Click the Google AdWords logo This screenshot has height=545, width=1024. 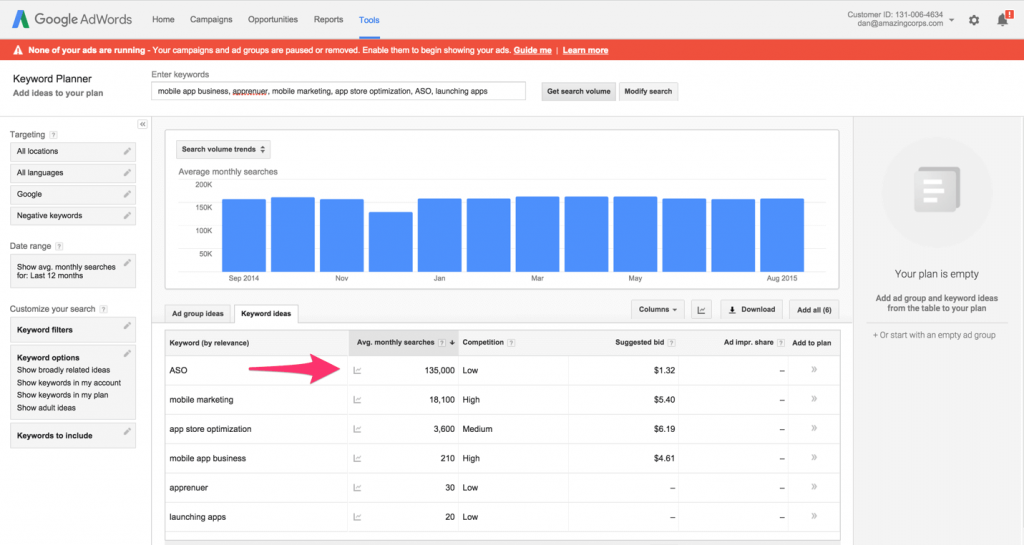coord(72,20)
